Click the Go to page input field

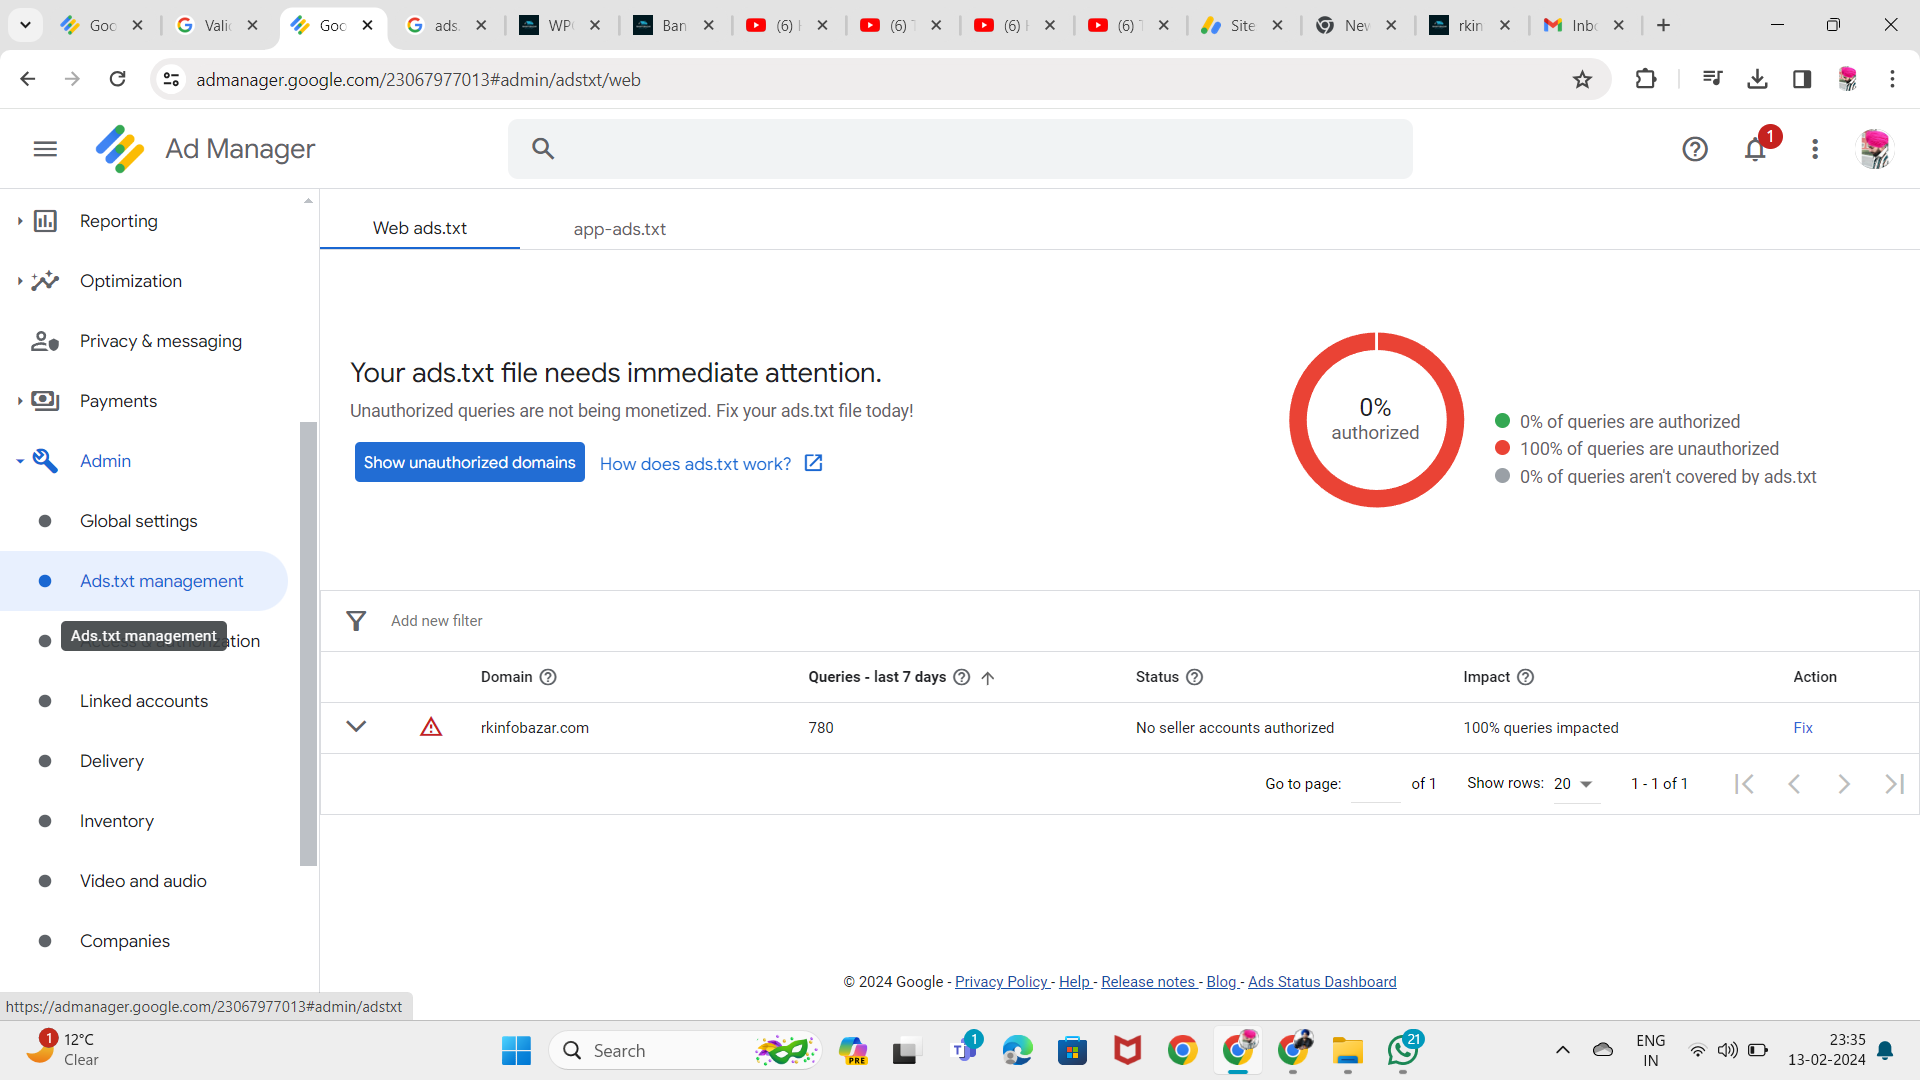(x=1376, y=784)
